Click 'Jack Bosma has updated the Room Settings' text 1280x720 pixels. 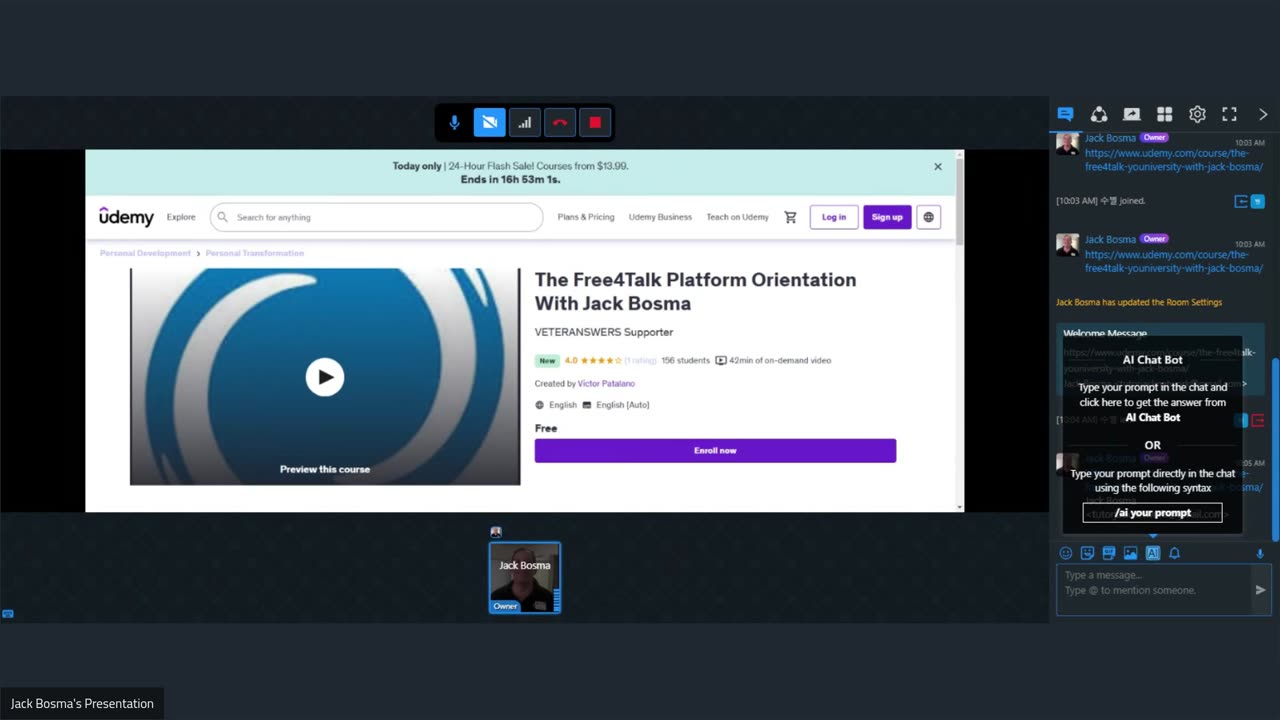1139,302
